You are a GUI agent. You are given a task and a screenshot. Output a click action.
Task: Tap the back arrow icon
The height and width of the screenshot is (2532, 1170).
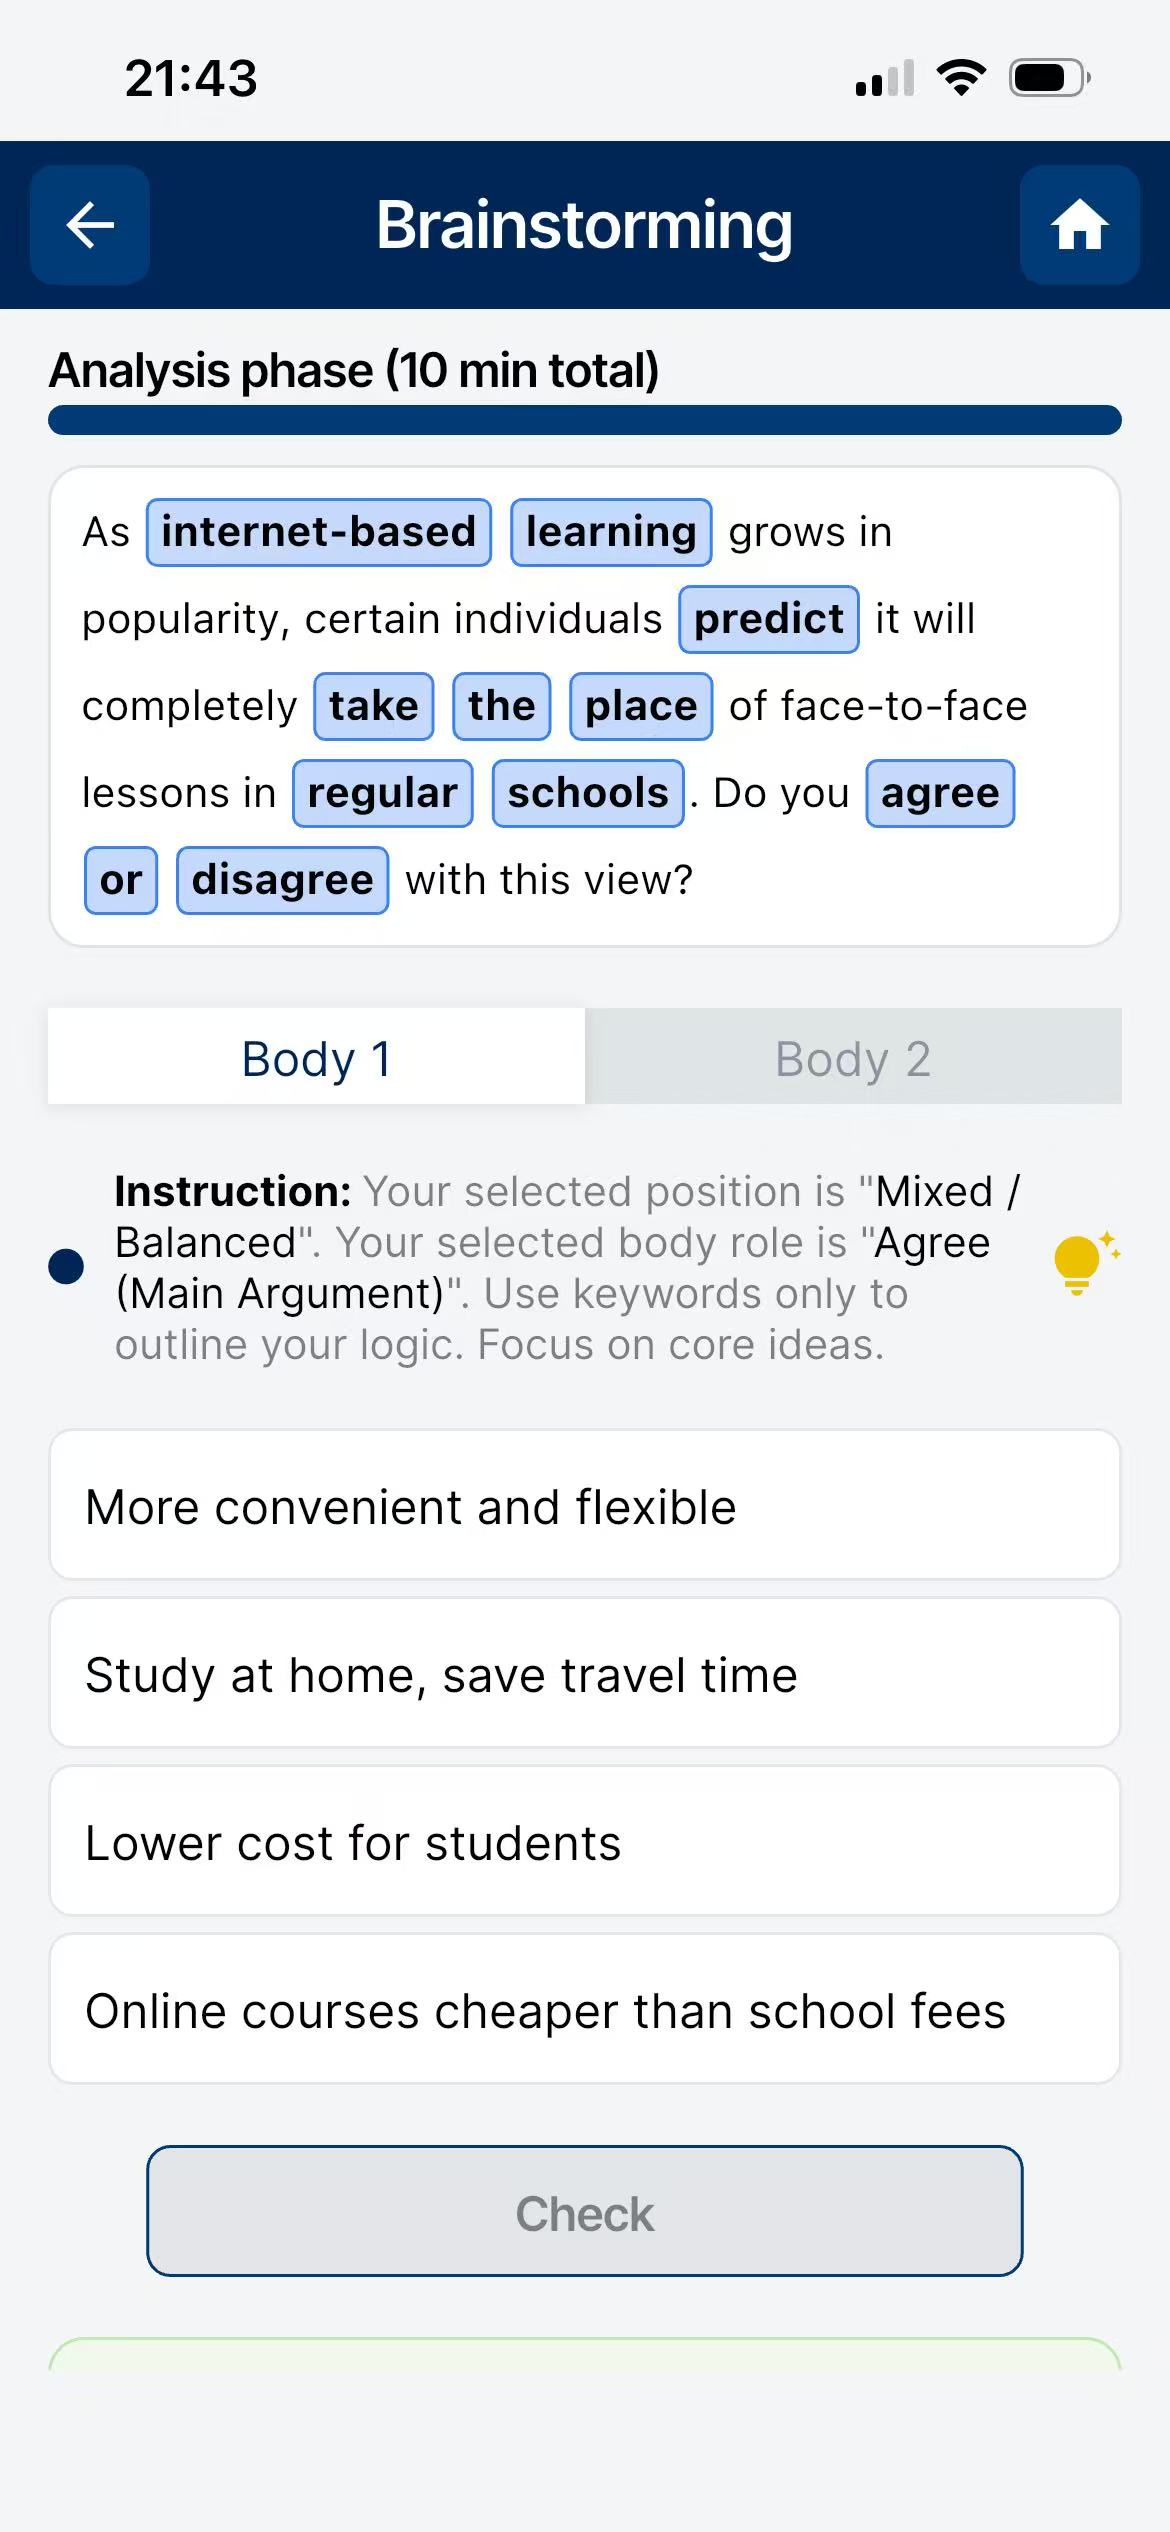point(90,225)
